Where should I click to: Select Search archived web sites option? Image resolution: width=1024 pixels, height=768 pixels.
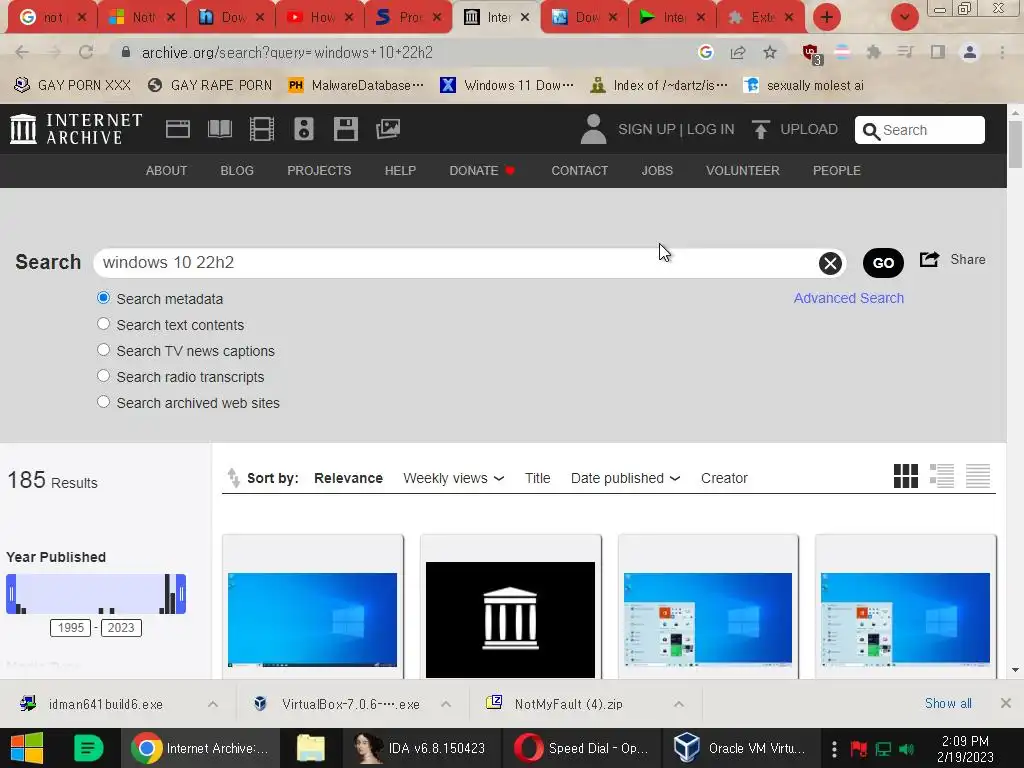103,402
